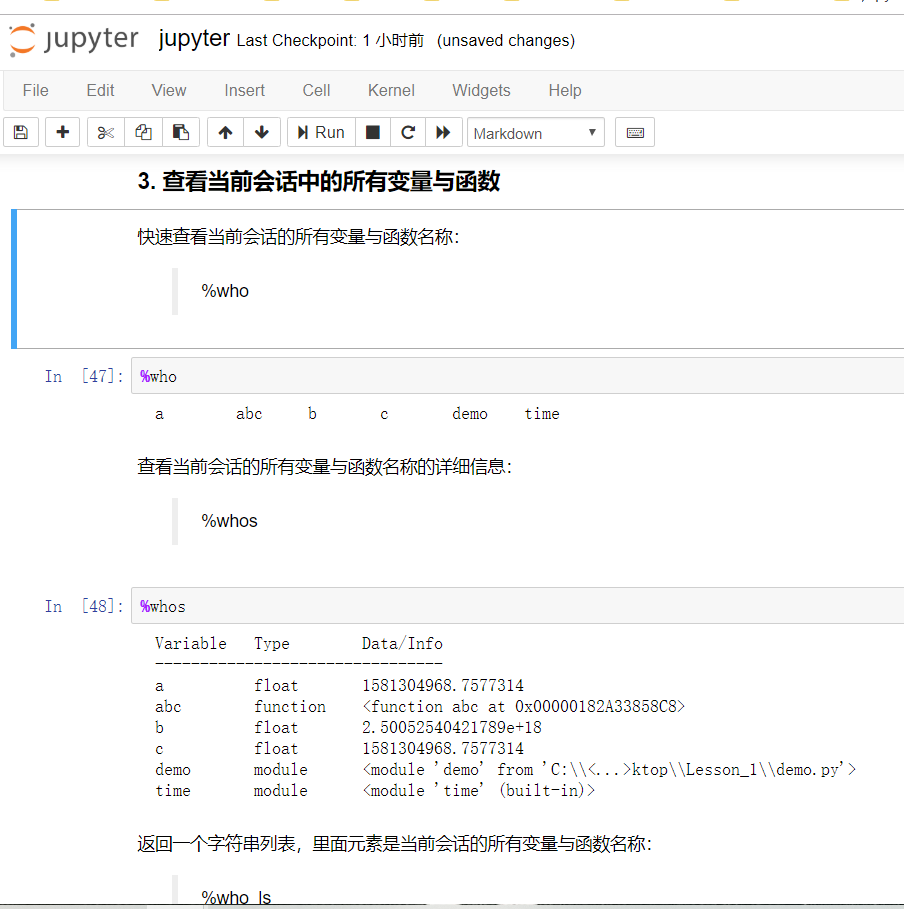The image size is (904, 909).
Task: Select markdown text 快速查看当前会话的所有变量与函数名称
Action: pos(298,237)
